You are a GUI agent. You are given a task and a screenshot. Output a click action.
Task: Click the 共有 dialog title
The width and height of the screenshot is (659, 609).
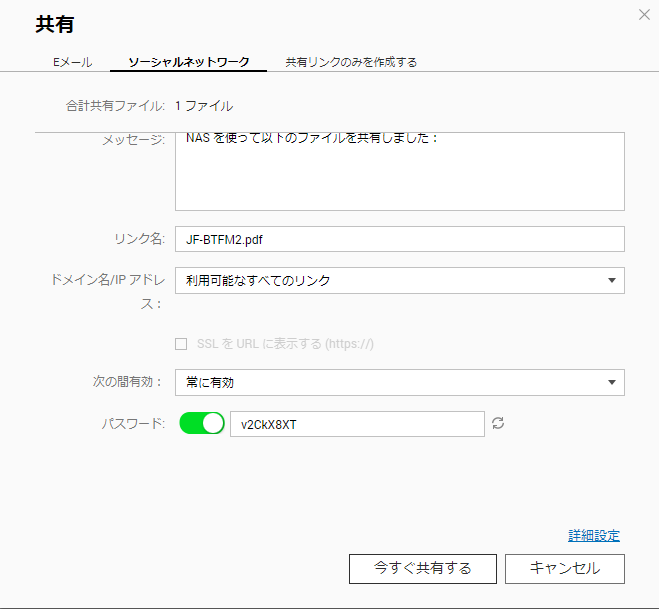click(55, 24)
